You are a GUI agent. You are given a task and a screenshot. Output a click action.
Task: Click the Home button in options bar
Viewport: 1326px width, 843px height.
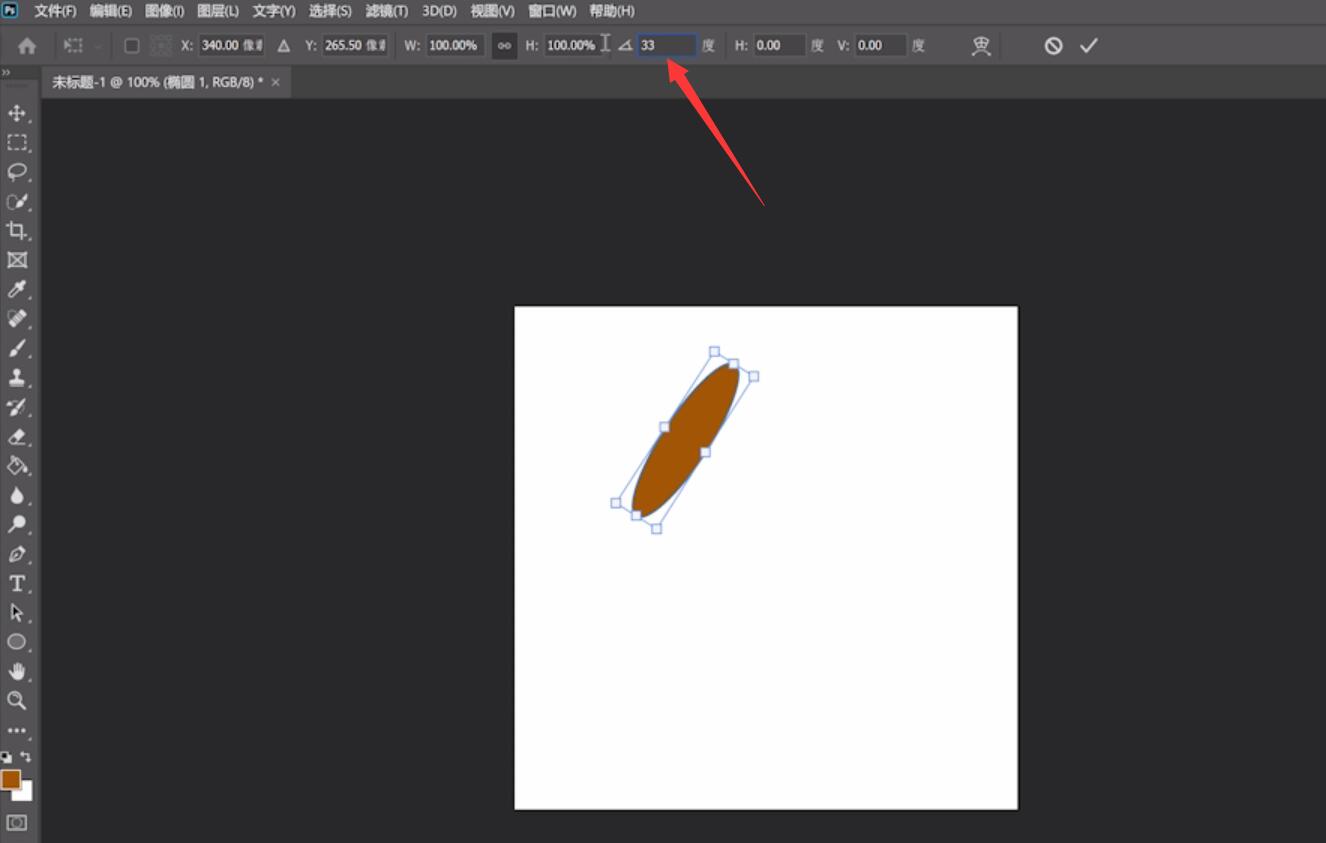[27, 46]
